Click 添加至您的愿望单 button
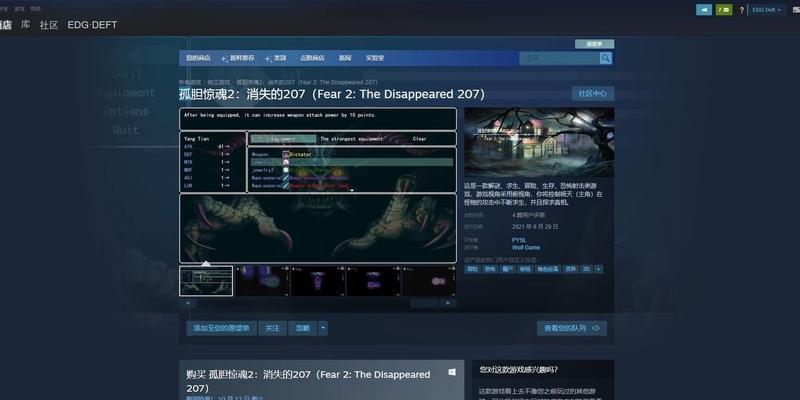Image resolution: width=800 pixels, height=400 pixels. (x=221, y=328)
